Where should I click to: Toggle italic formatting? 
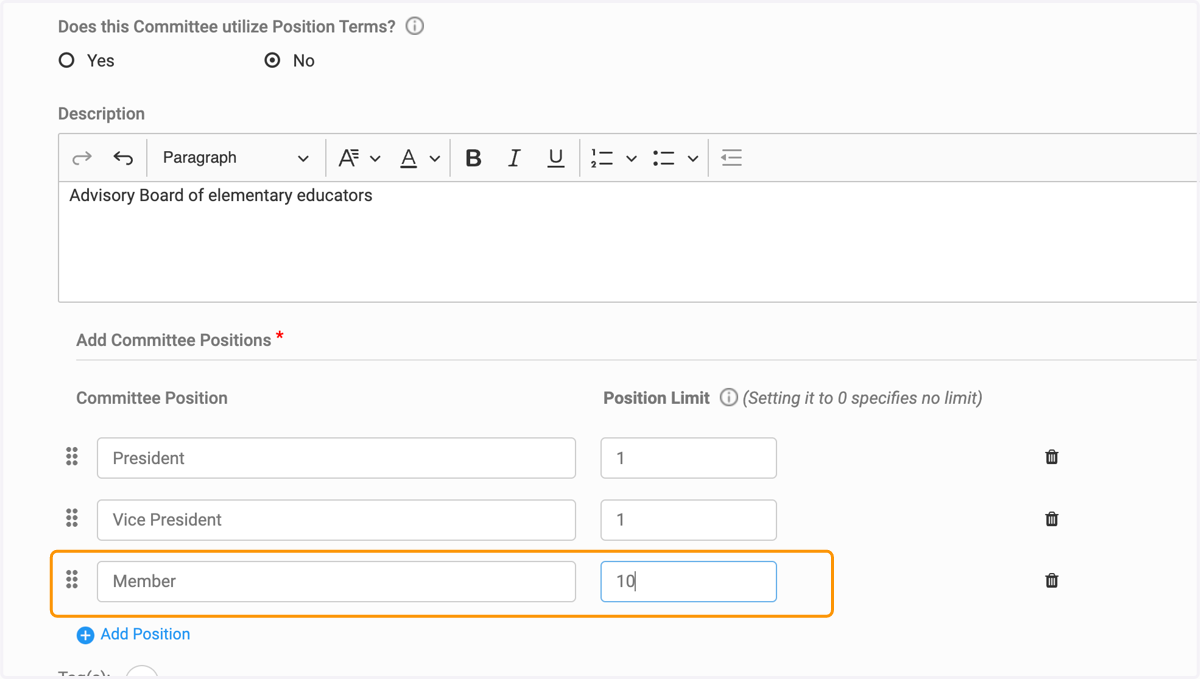click(x=514, y=158)
